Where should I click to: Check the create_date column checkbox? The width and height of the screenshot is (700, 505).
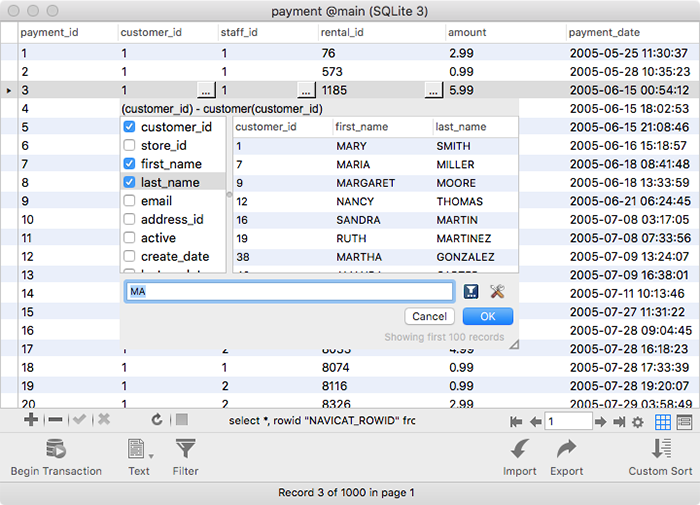[x=129, y=256]
